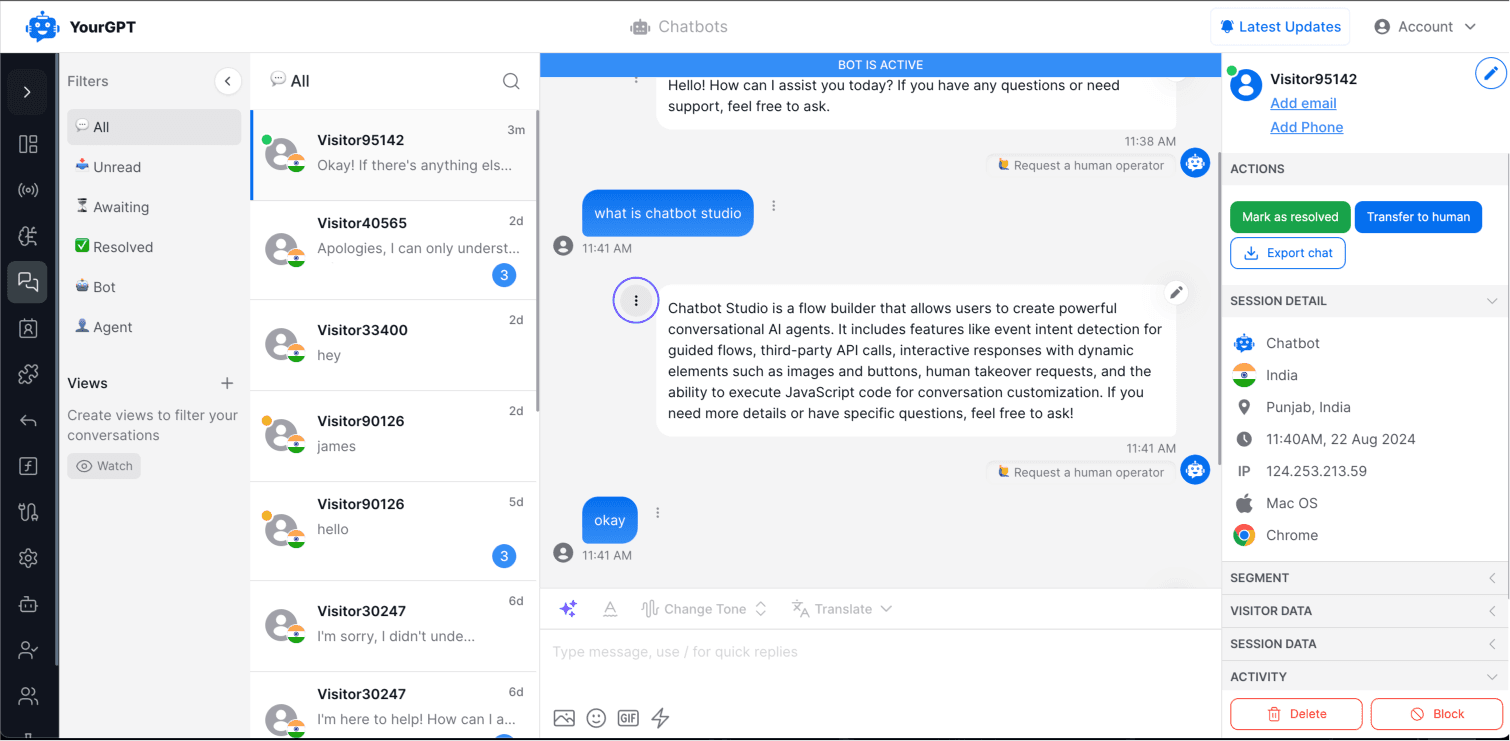Image resolution: width=1510 pixels, height=741 pixels.
Task: Open the Contacts panel in the sidebar
Action: 27,328
